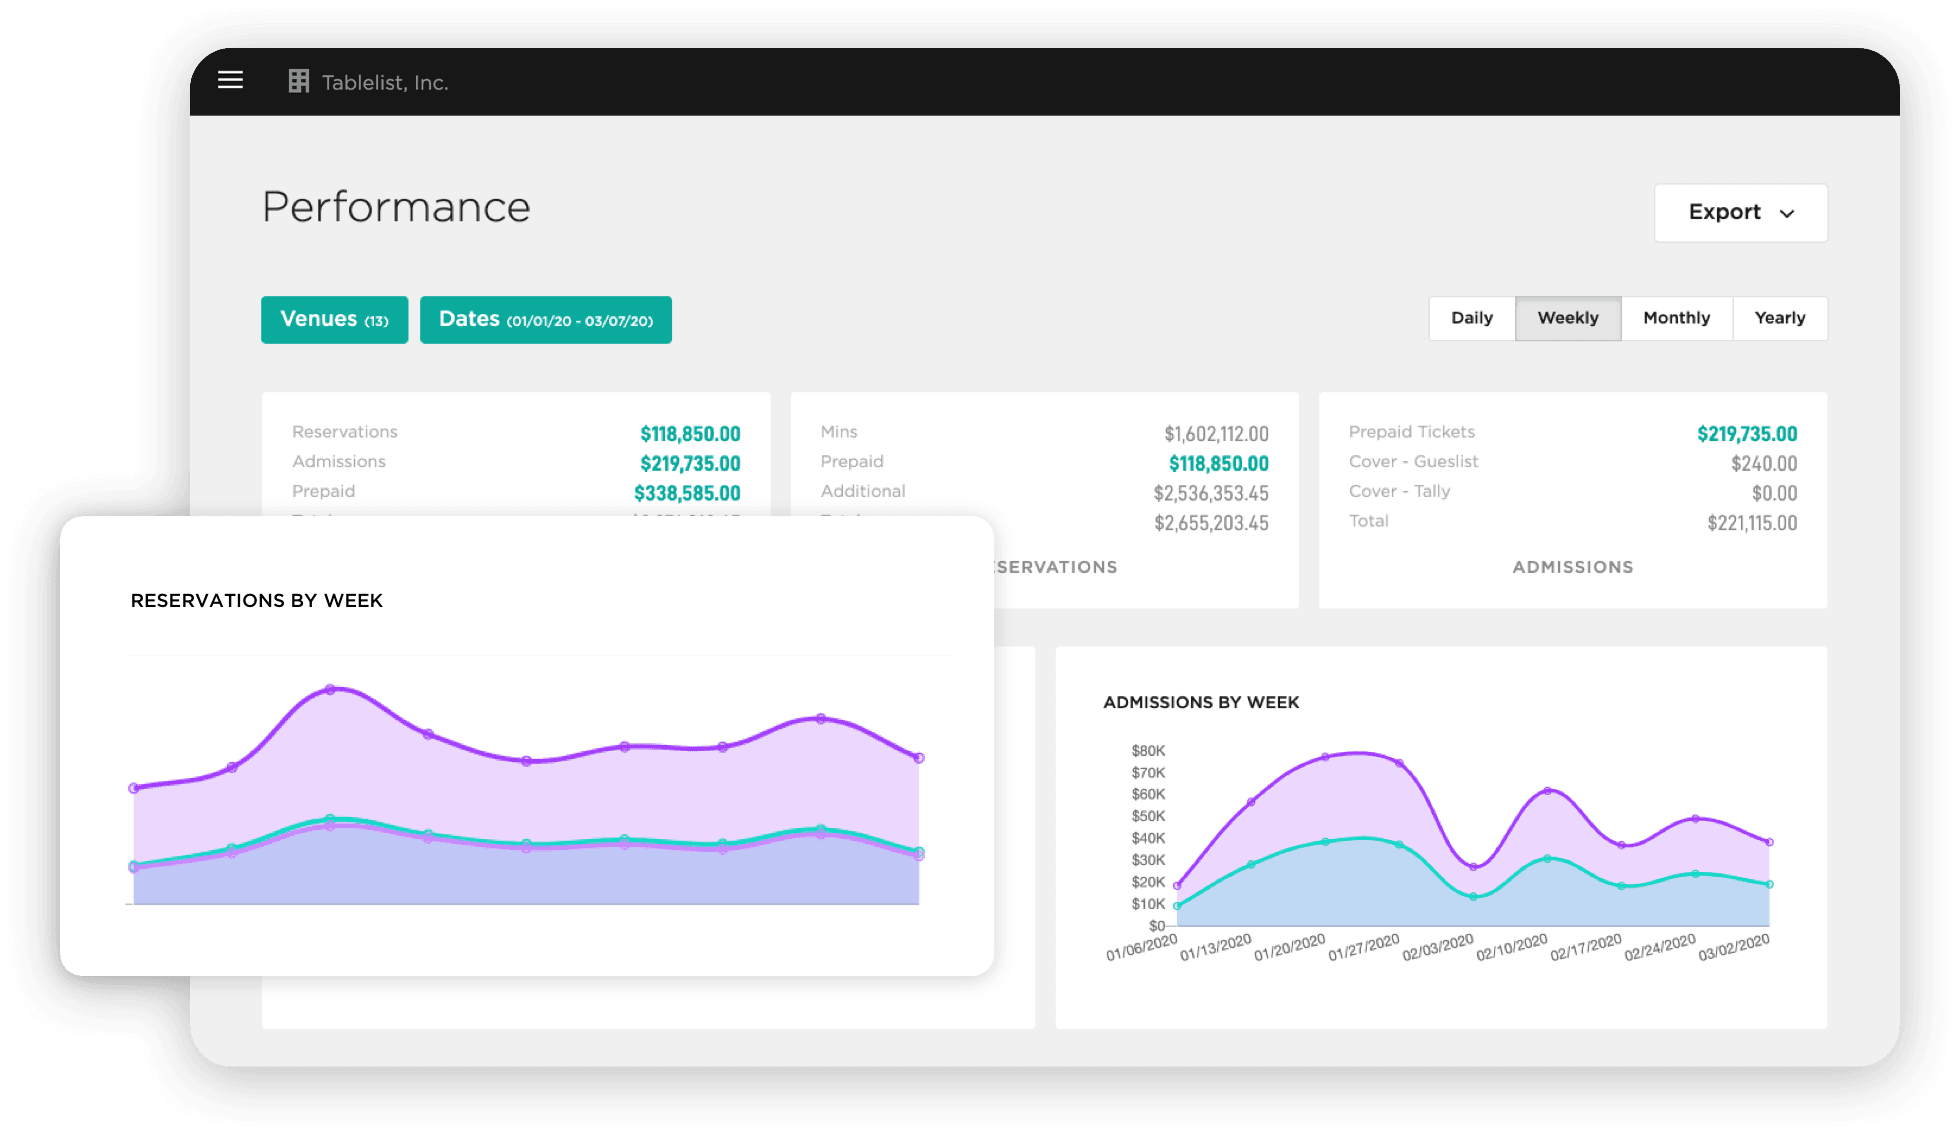
Task: Open the hamburger navigation menu
Action: [230, 80]
